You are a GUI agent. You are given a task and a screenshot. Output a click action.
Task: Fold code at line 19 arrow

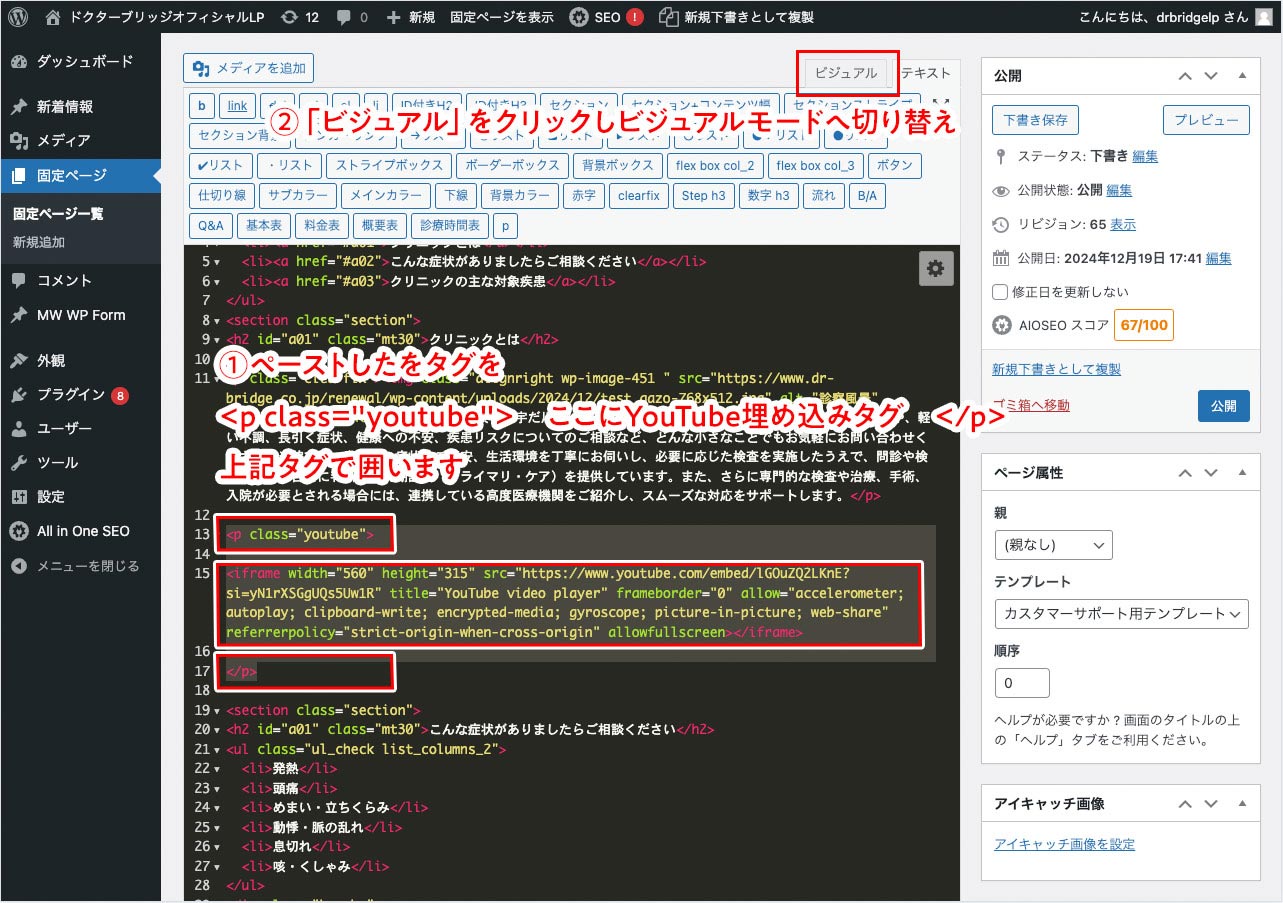218,711
